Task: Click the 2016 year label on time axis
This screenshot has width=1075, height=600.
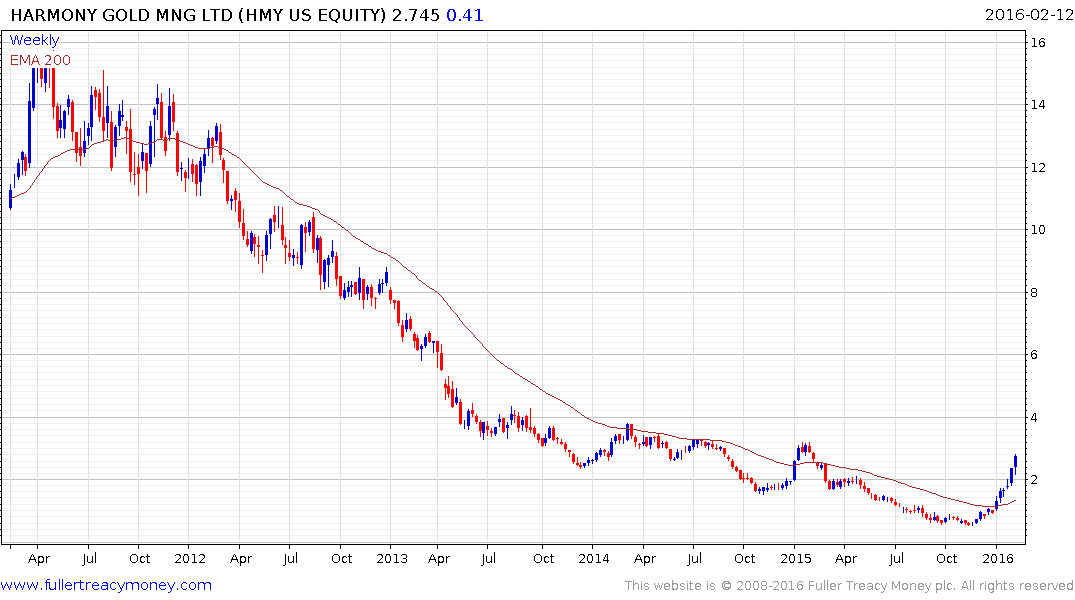Action: point(998,559)
